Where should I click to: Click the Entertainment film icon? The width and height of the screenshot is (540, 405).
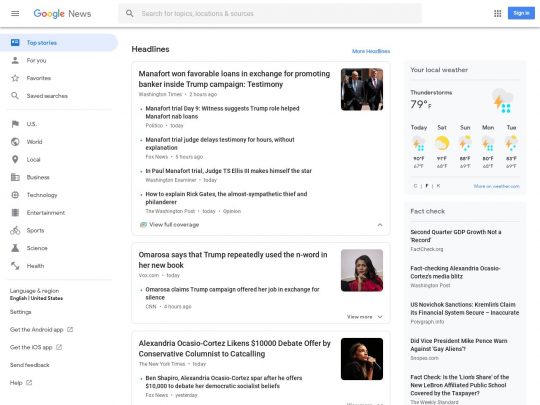(x=15, y=212)
